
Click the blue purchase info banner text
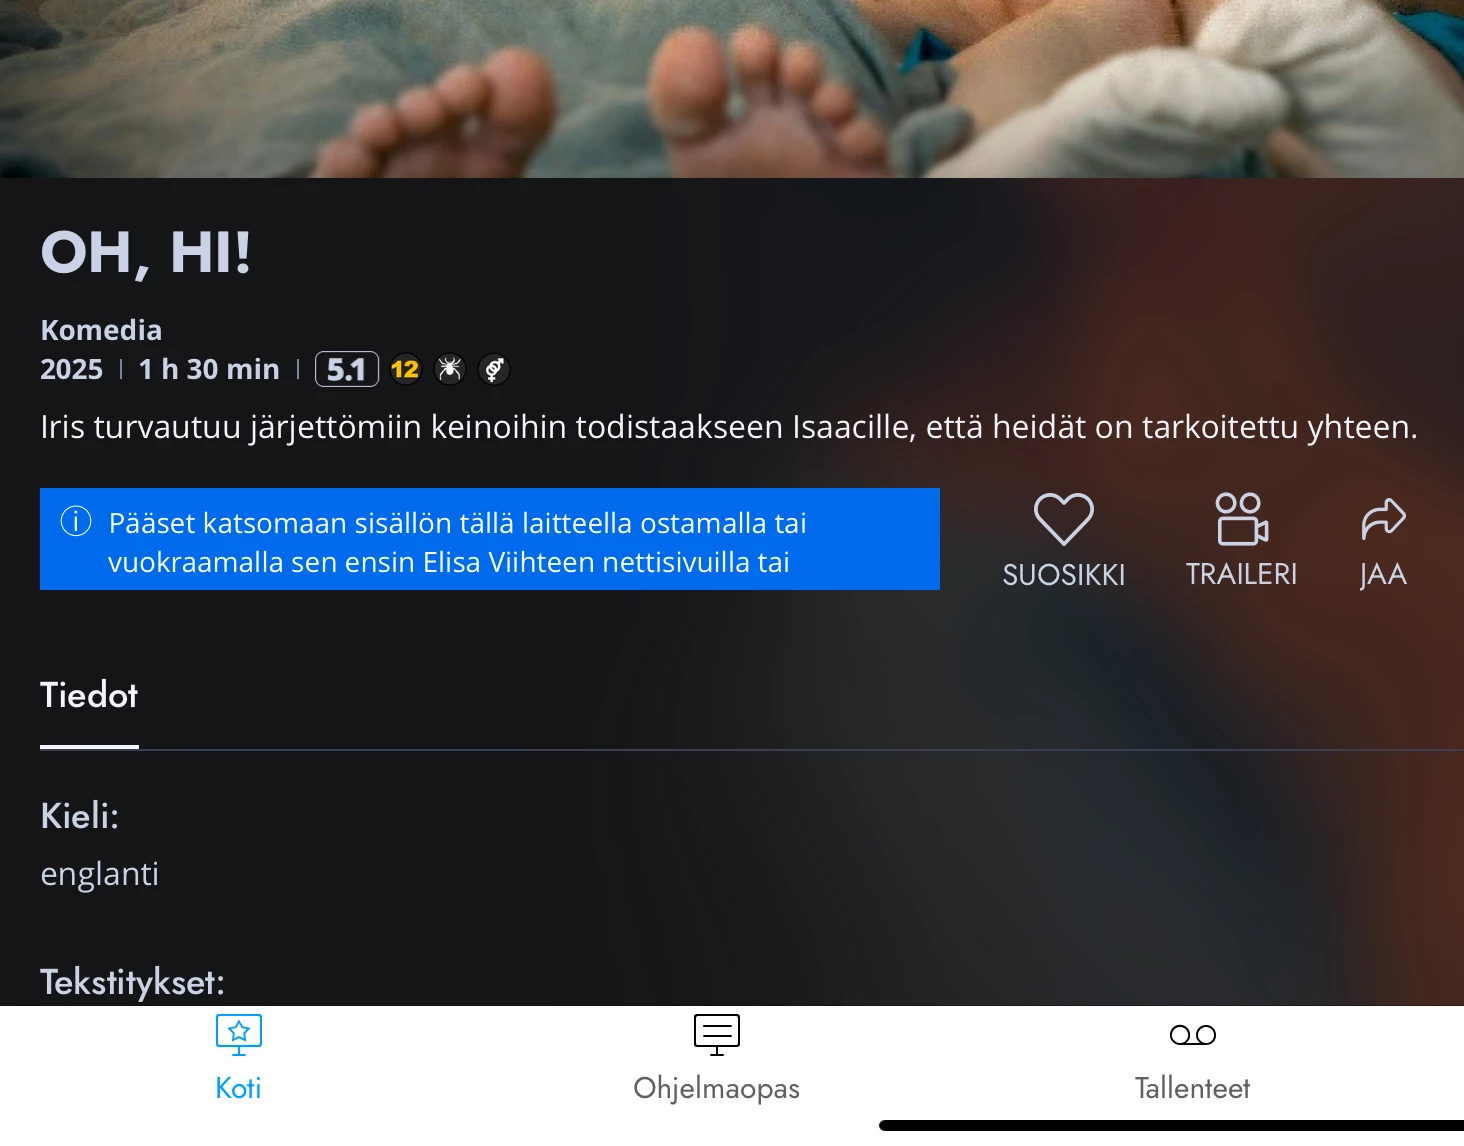click(x=457, y=542)
